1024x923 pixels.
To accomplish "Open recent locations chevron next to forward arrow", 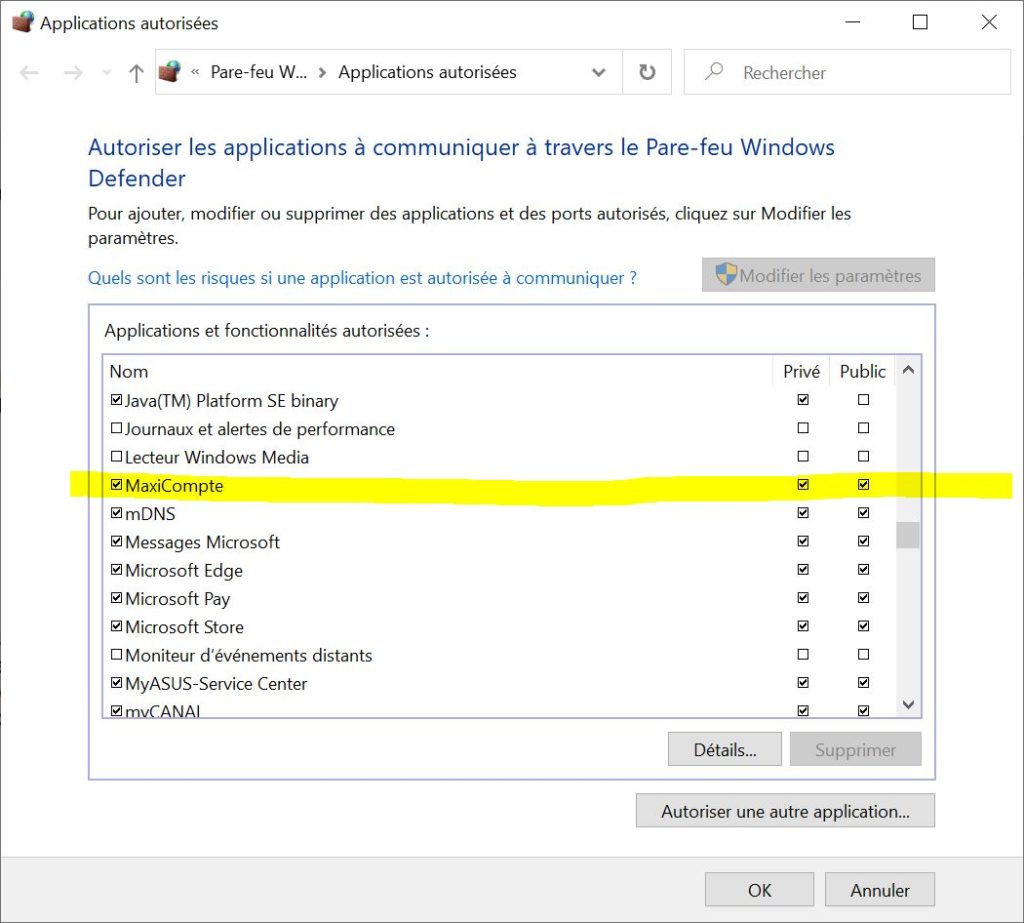I will coord(106,73).
